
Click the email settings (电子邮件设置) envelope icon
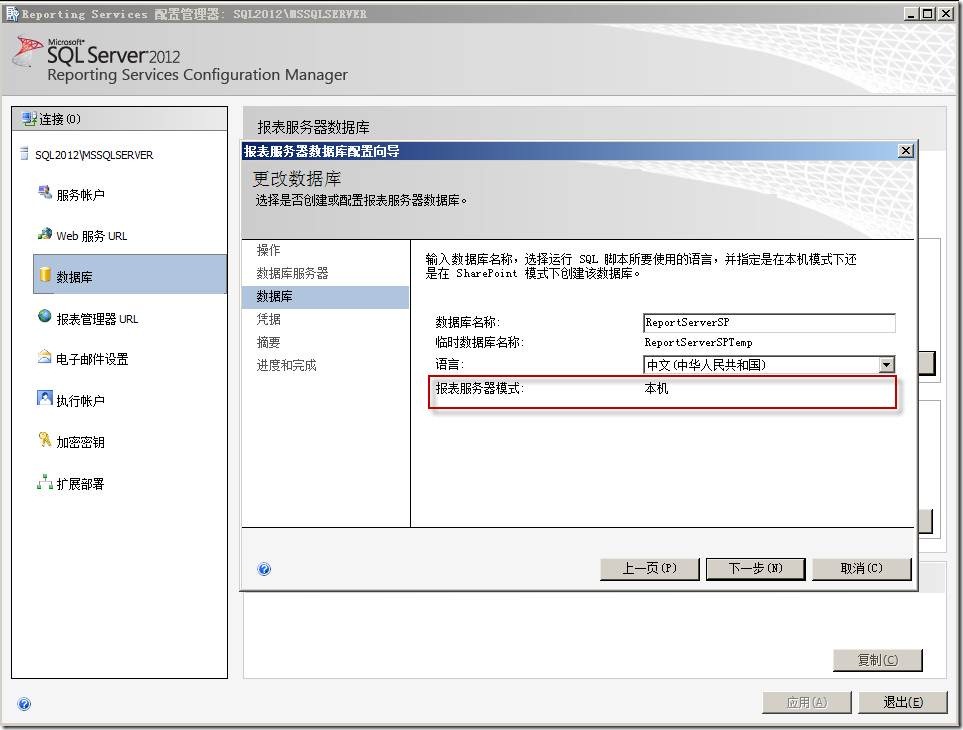(45, 357)
